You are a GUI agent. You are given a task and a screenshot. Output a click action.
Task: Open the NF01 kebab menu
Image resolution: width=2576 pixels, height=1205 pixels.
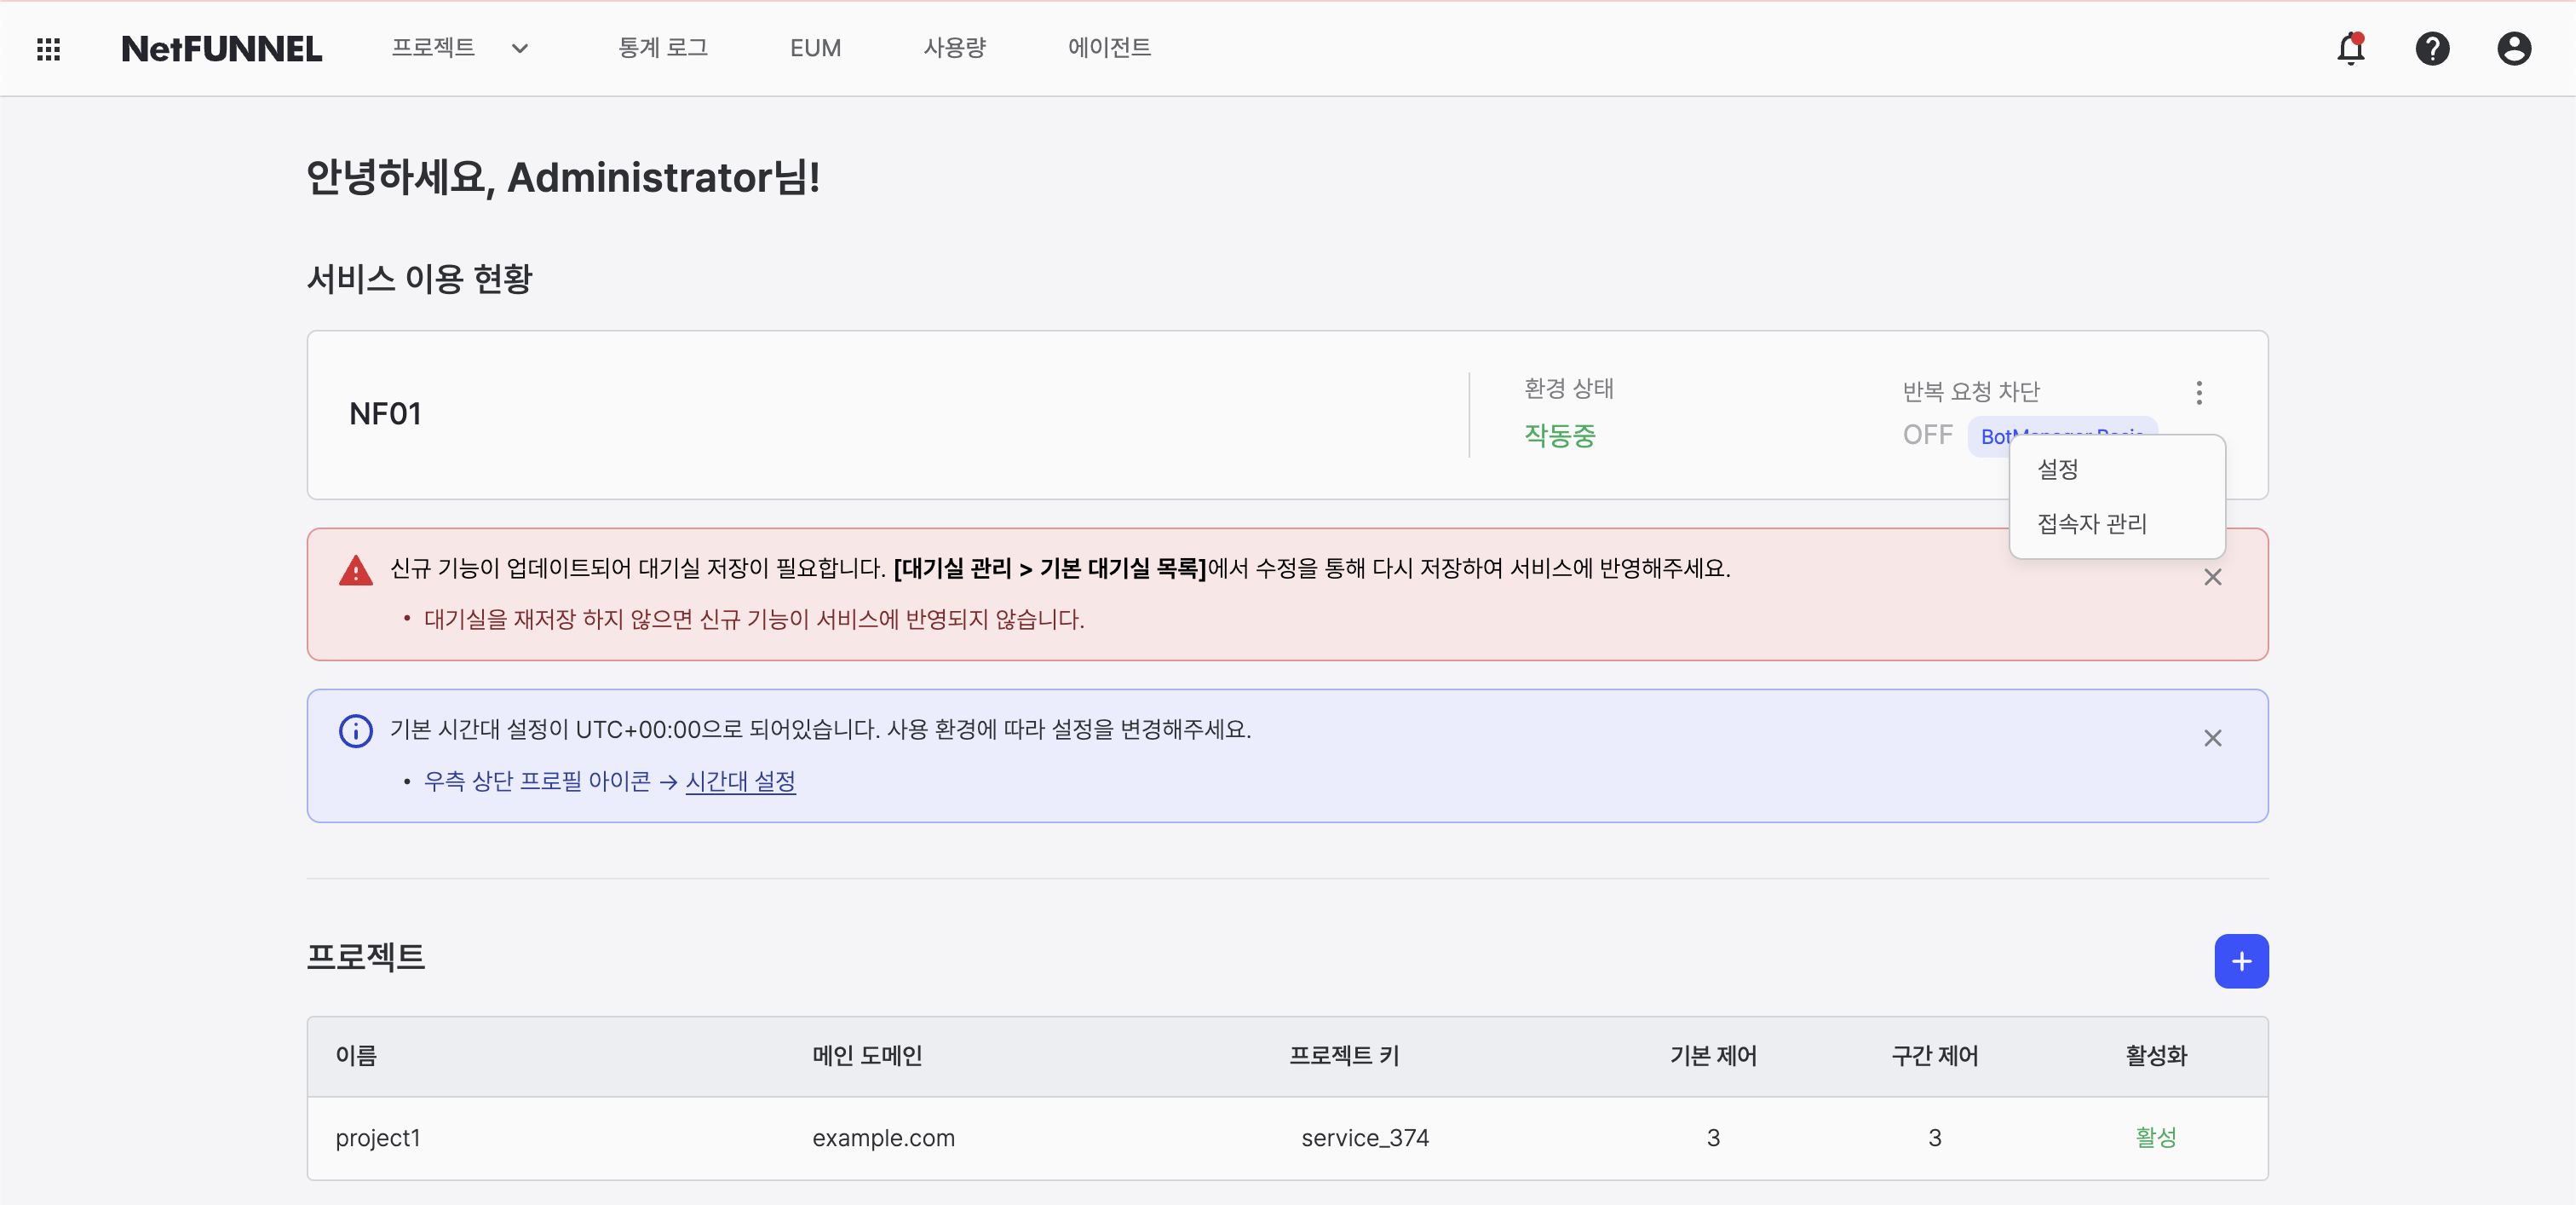[2199, 392]
